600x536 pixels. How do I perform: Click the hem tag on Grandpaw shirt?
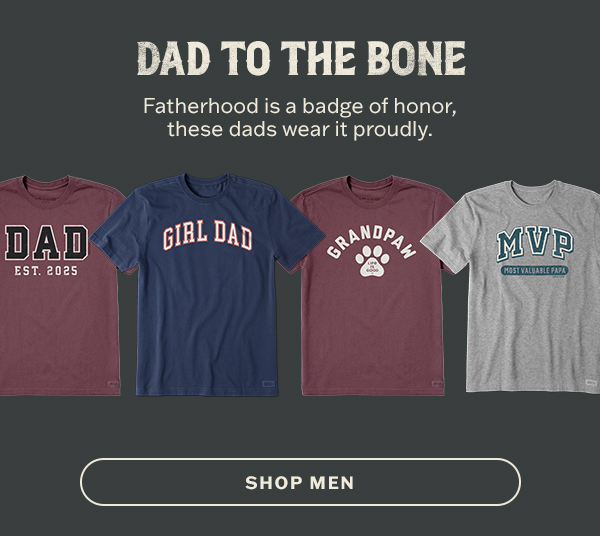[437, 383]
